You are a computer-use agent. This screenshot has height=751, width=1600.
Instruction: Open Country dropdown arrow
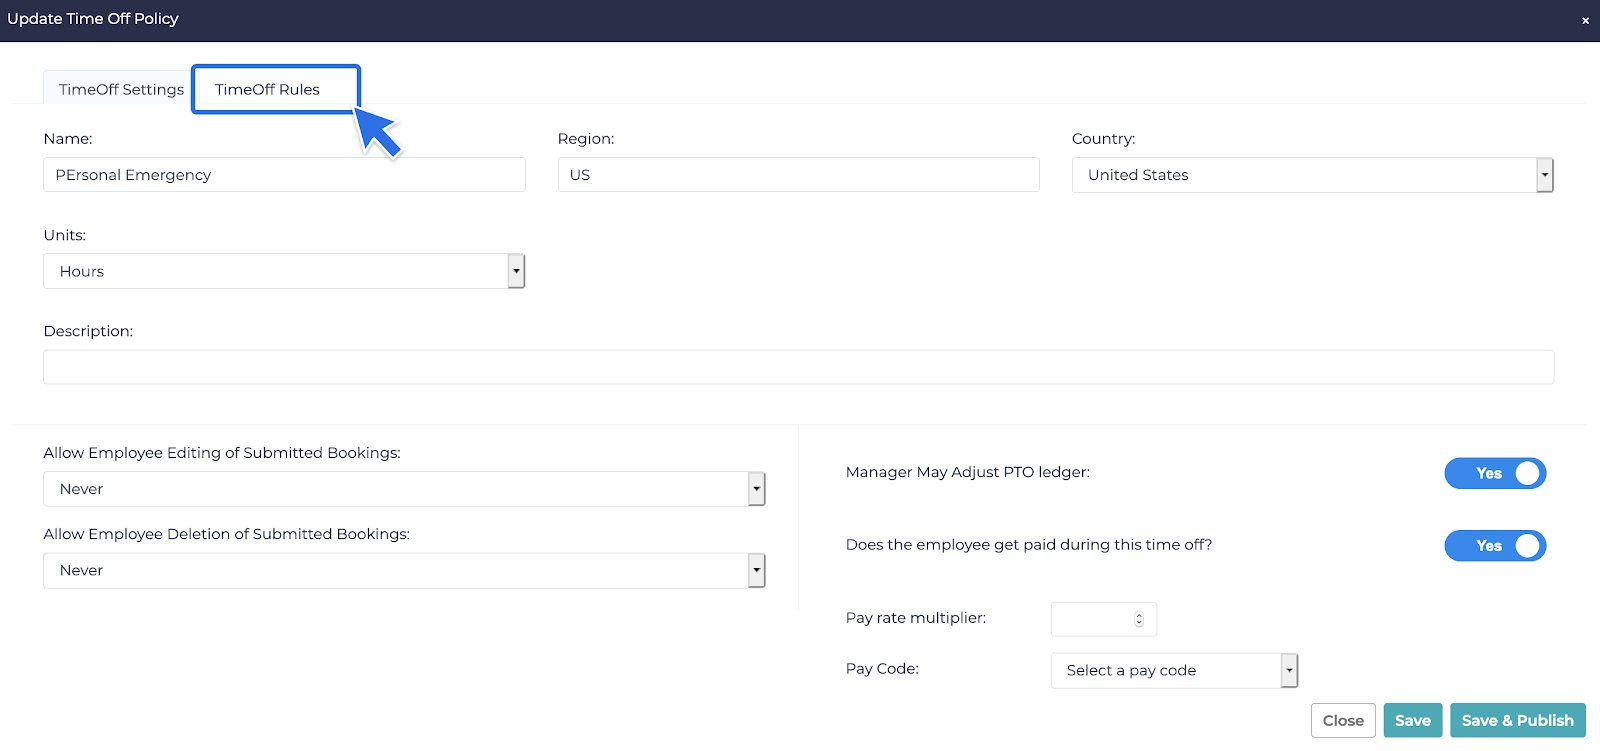pos(1544,175)
